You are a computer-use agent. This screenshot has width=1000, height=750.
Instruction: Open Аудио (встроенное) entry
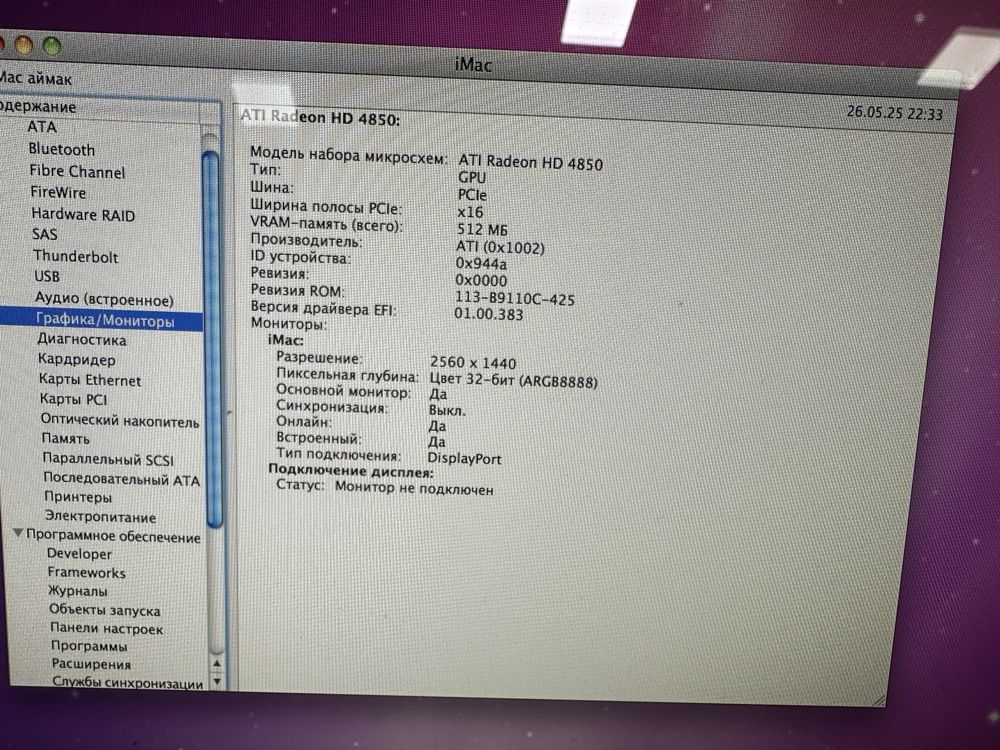tap(104, 298)
